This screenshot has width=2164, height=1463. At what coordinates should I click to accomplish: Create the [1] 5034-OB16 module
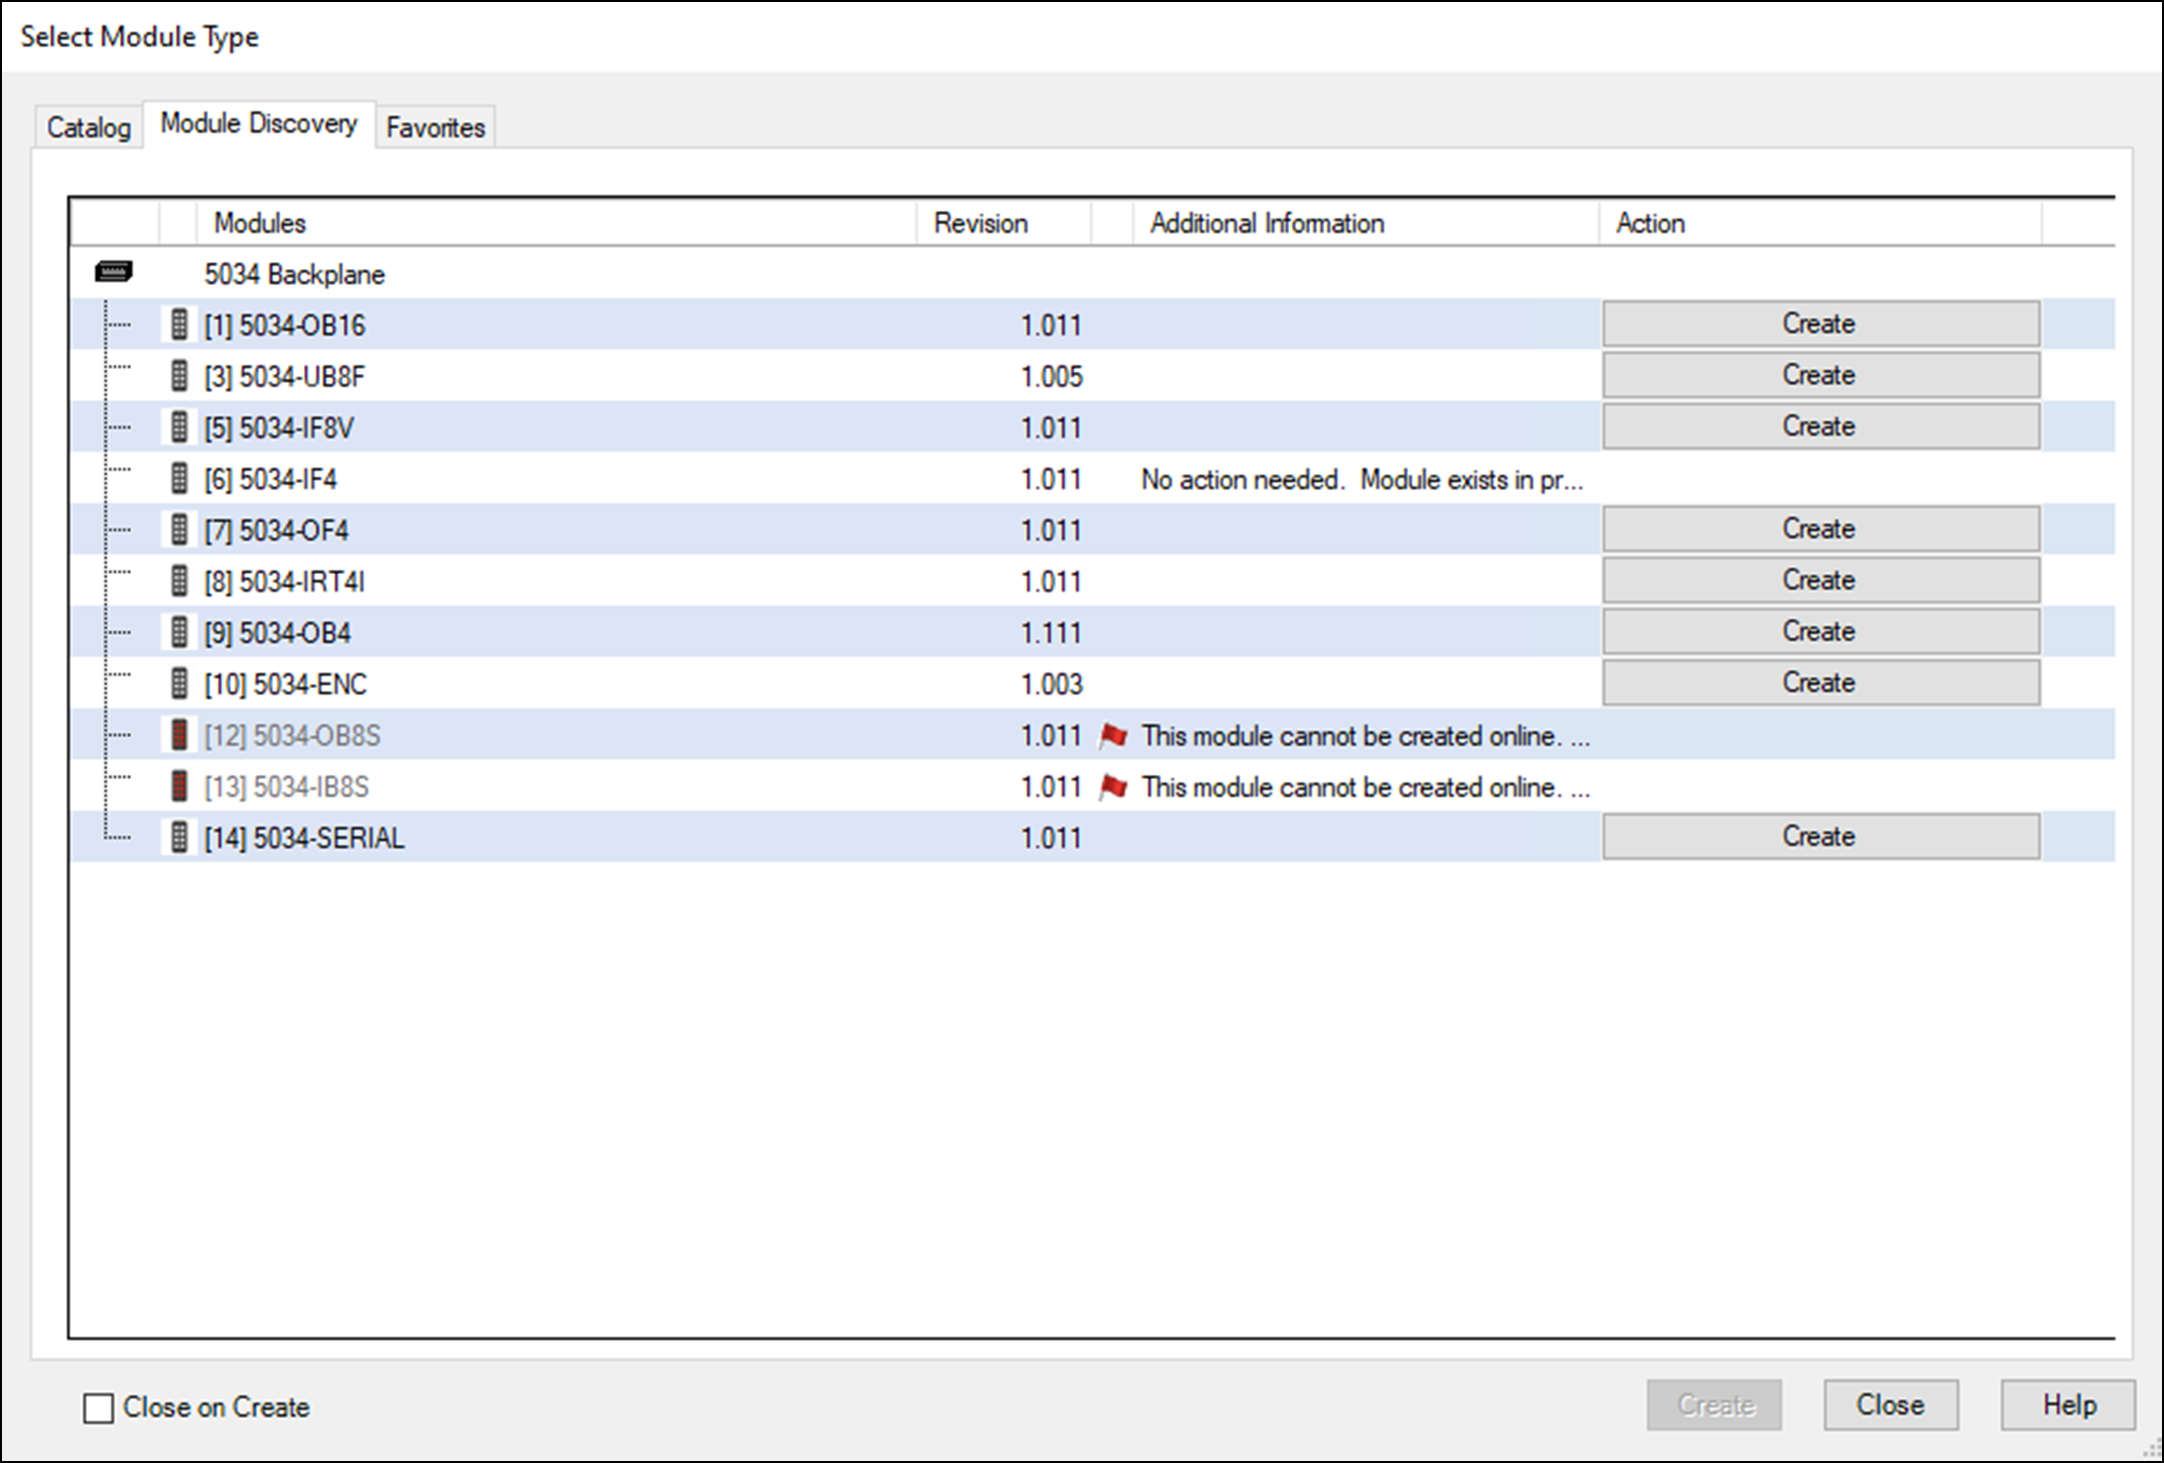1821,324
